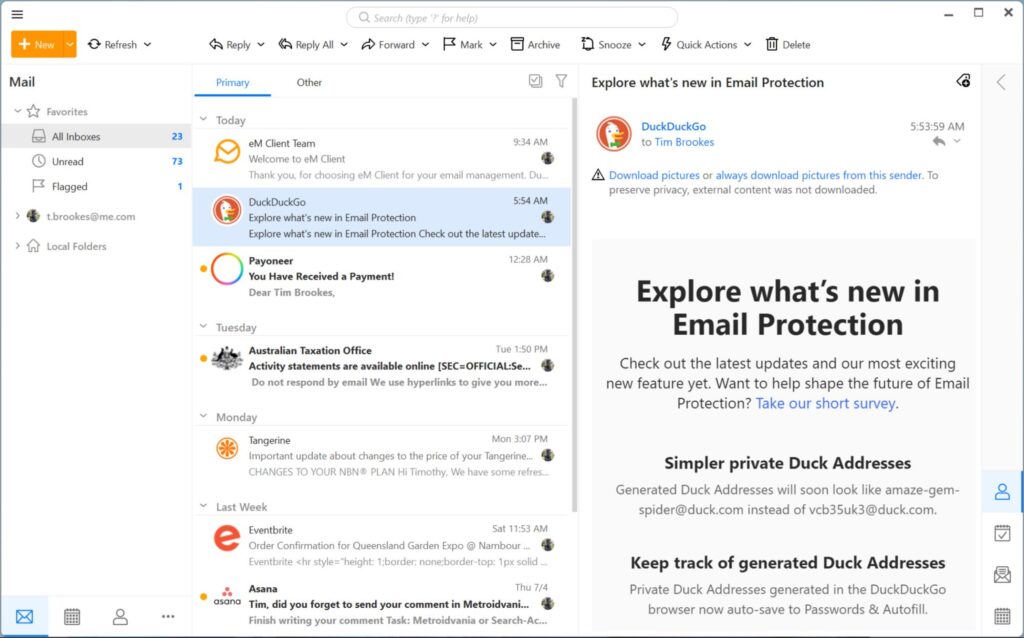Collapse the Last Week group
The width and height of the screenshot is (1024, 638).
204,506
